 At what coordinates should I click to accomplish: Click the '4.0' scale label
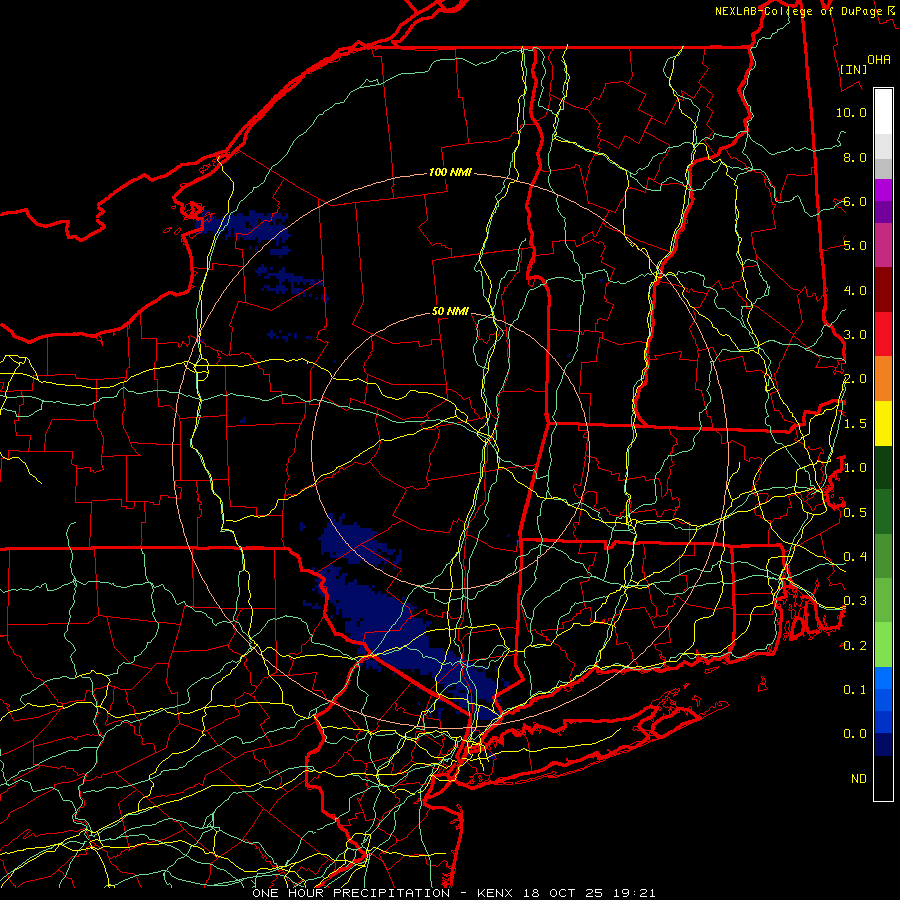(855, 290)
